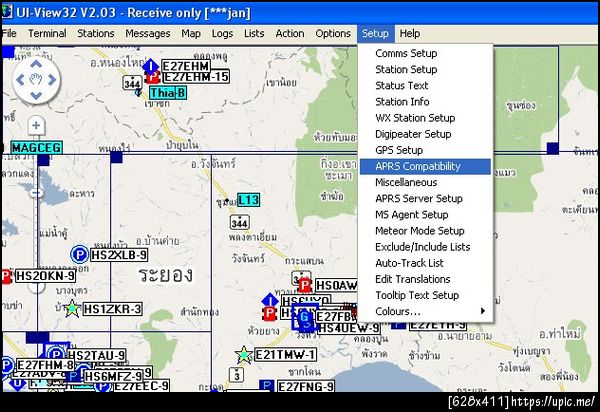600x412 pixels.
Task: Pan the map right with the arrow
Action: [52, 80]
